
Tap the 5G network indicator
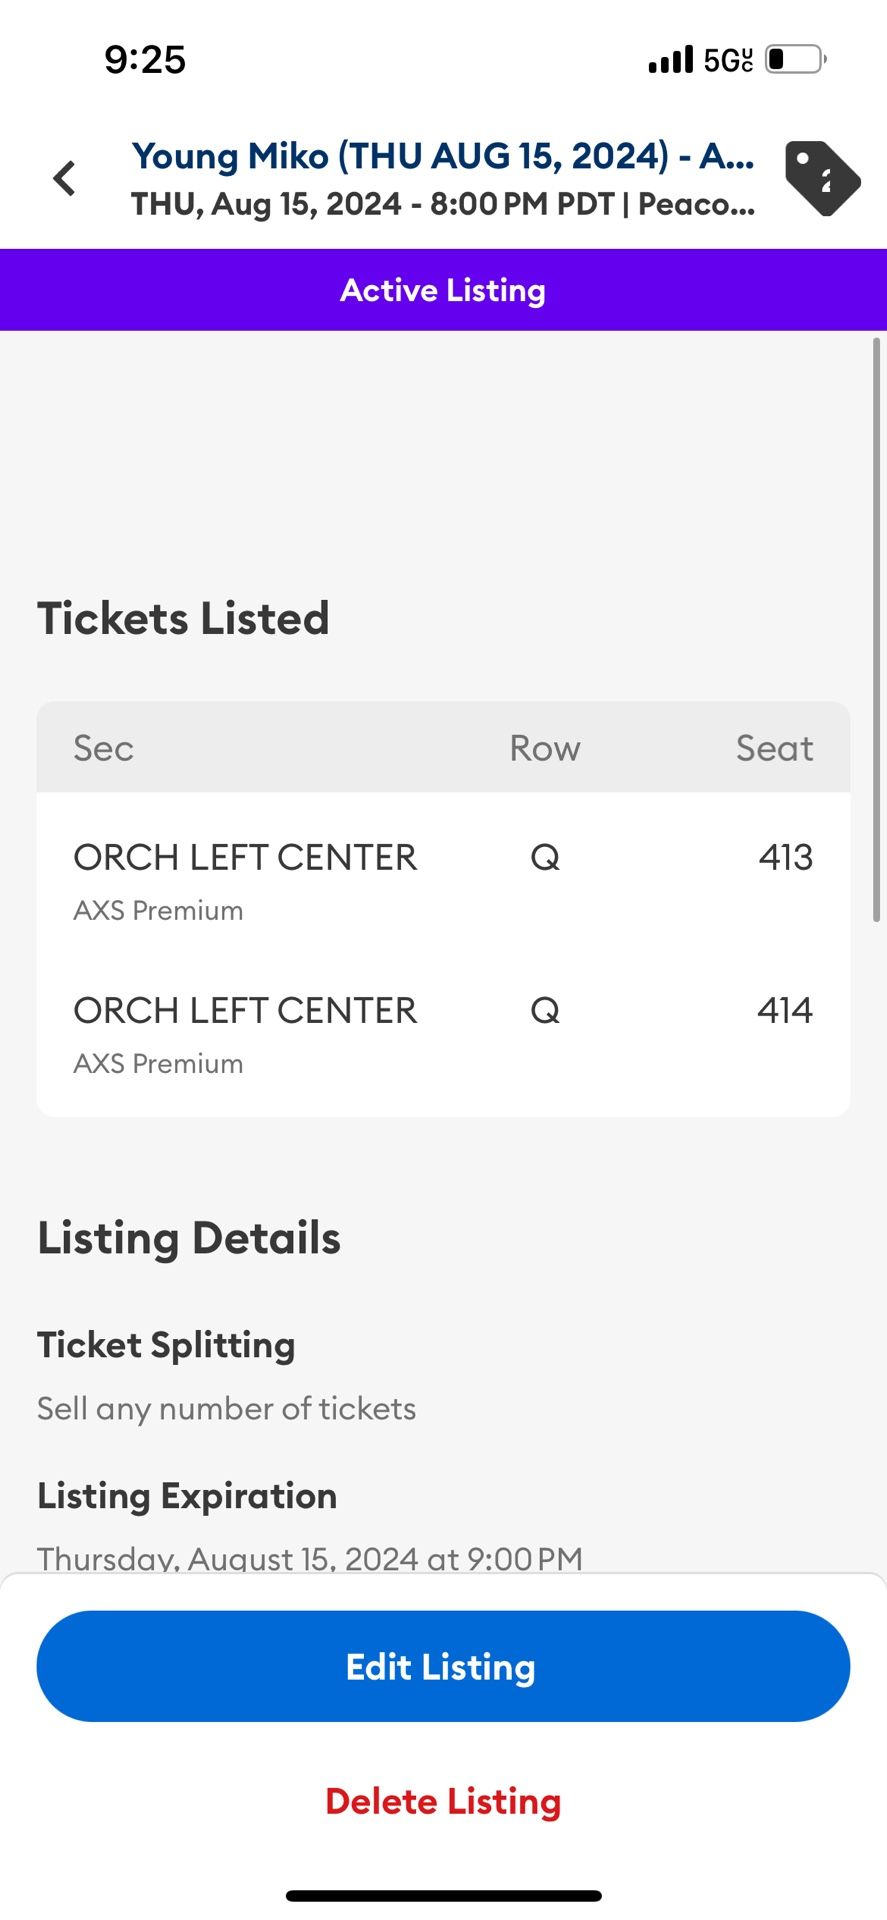click(x=728, y=60)
